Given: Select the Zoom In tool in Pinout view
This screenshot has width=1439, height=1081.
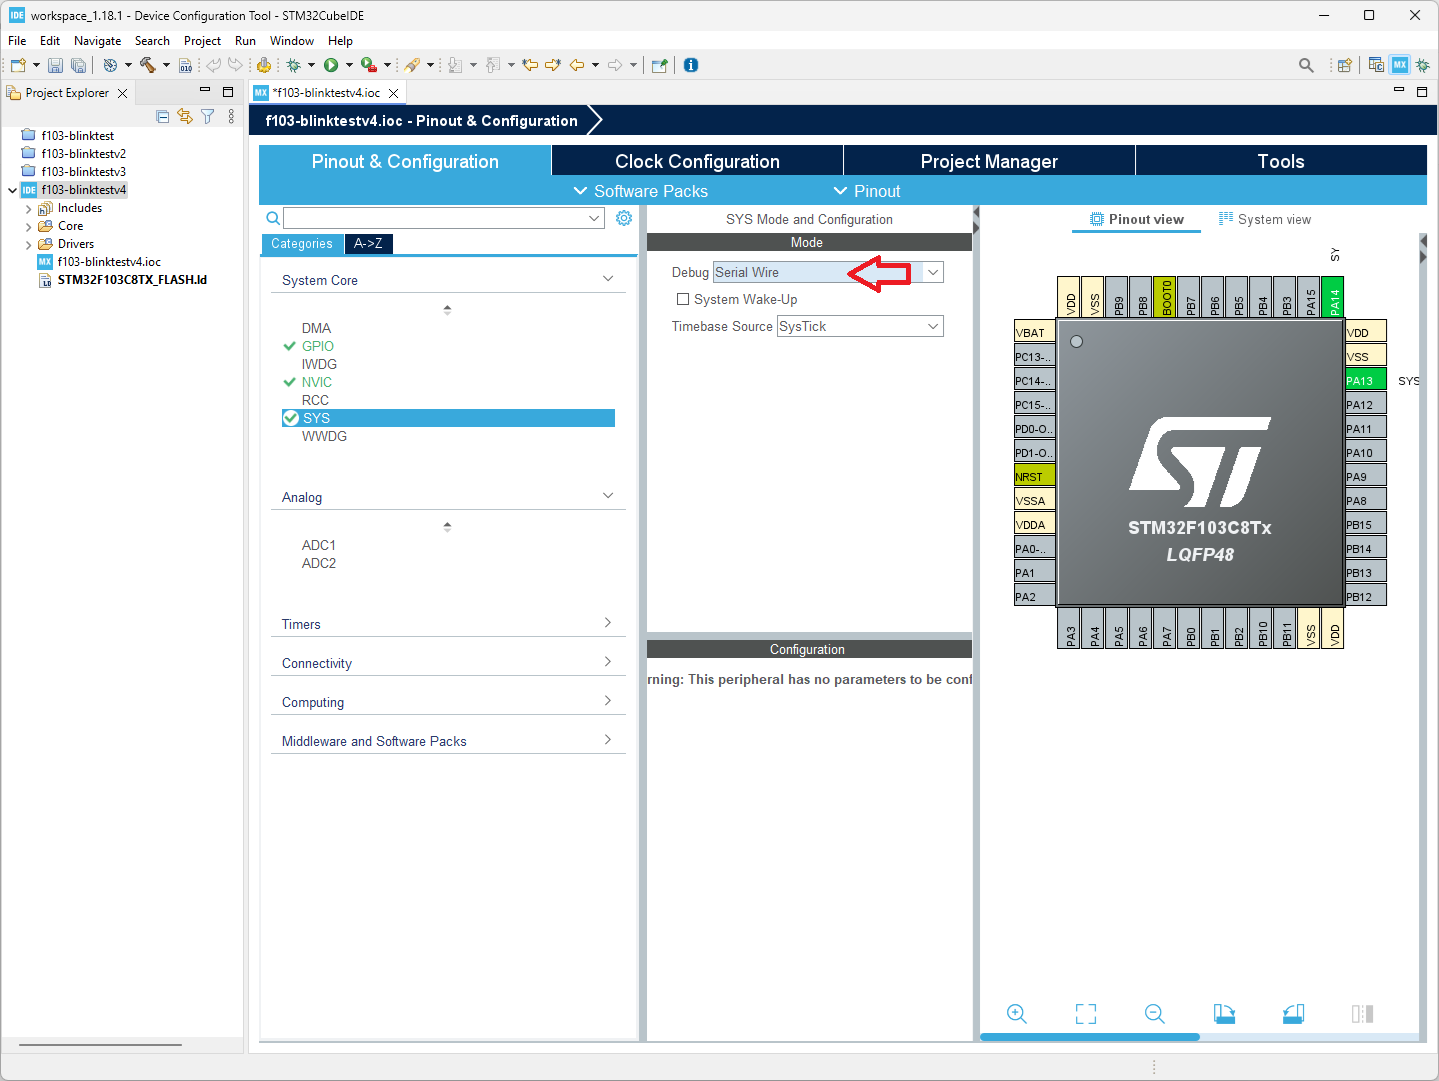Looking at the screenshot, I should (1016, 1013).
